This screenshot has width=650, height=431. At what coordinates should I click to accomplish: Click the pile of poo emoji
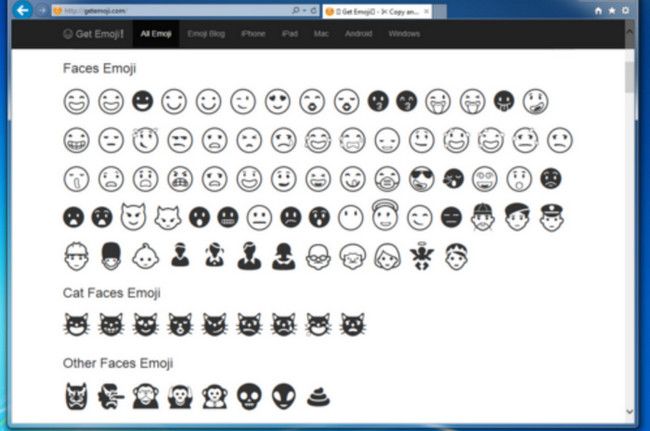click(318, 396)
